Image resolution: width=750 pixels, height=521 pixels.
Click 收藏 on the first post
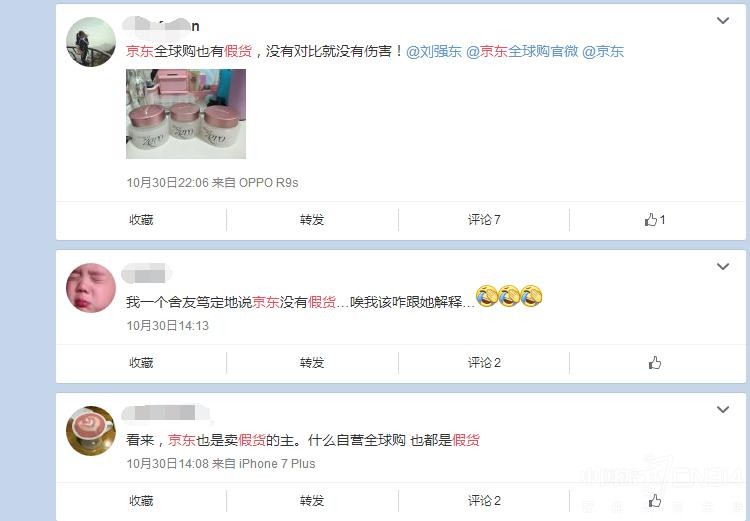pyautogui.click(x=141, y=220)
